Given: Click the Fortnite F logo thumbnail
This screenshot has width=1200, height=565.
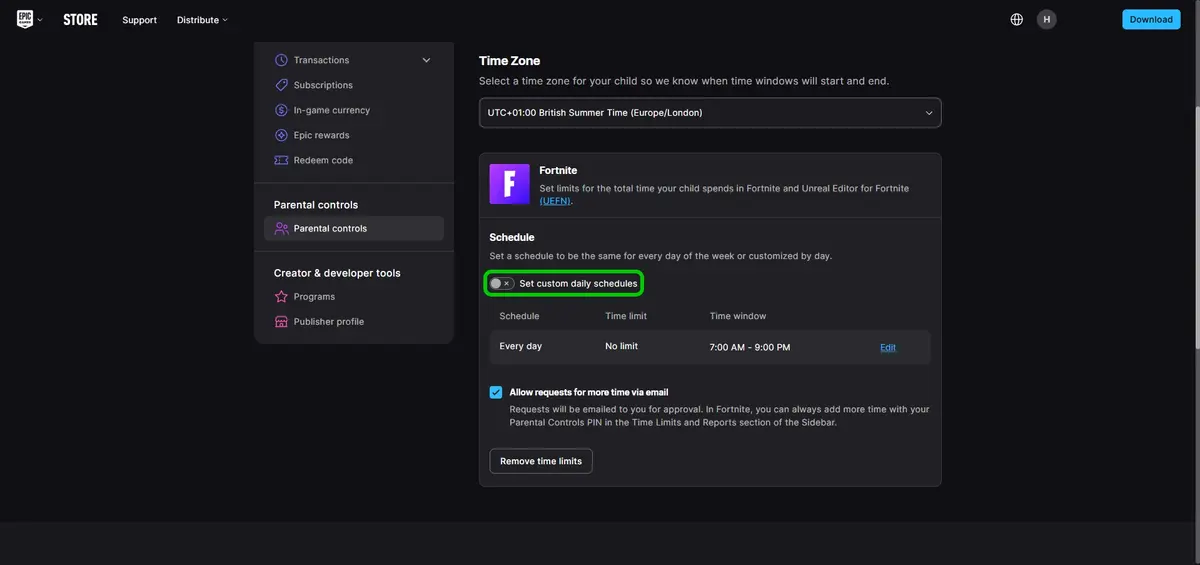Looking at the screenshot, I should click(x=509, y=184).
